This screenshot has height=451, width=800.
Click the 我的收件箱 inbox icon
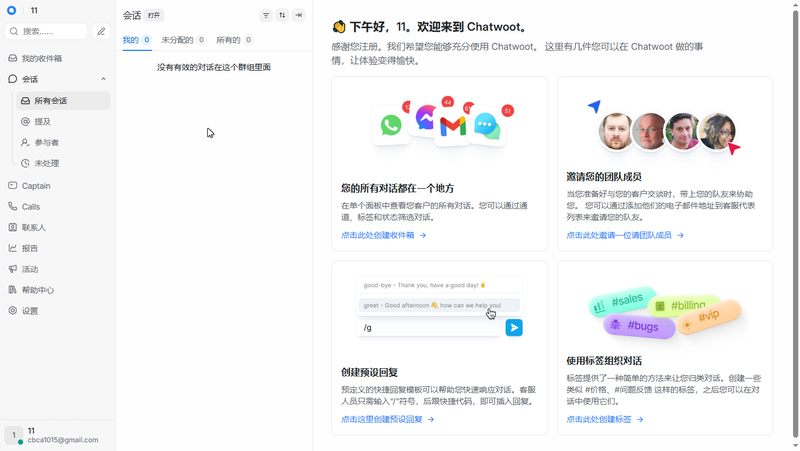click(13, 58)
